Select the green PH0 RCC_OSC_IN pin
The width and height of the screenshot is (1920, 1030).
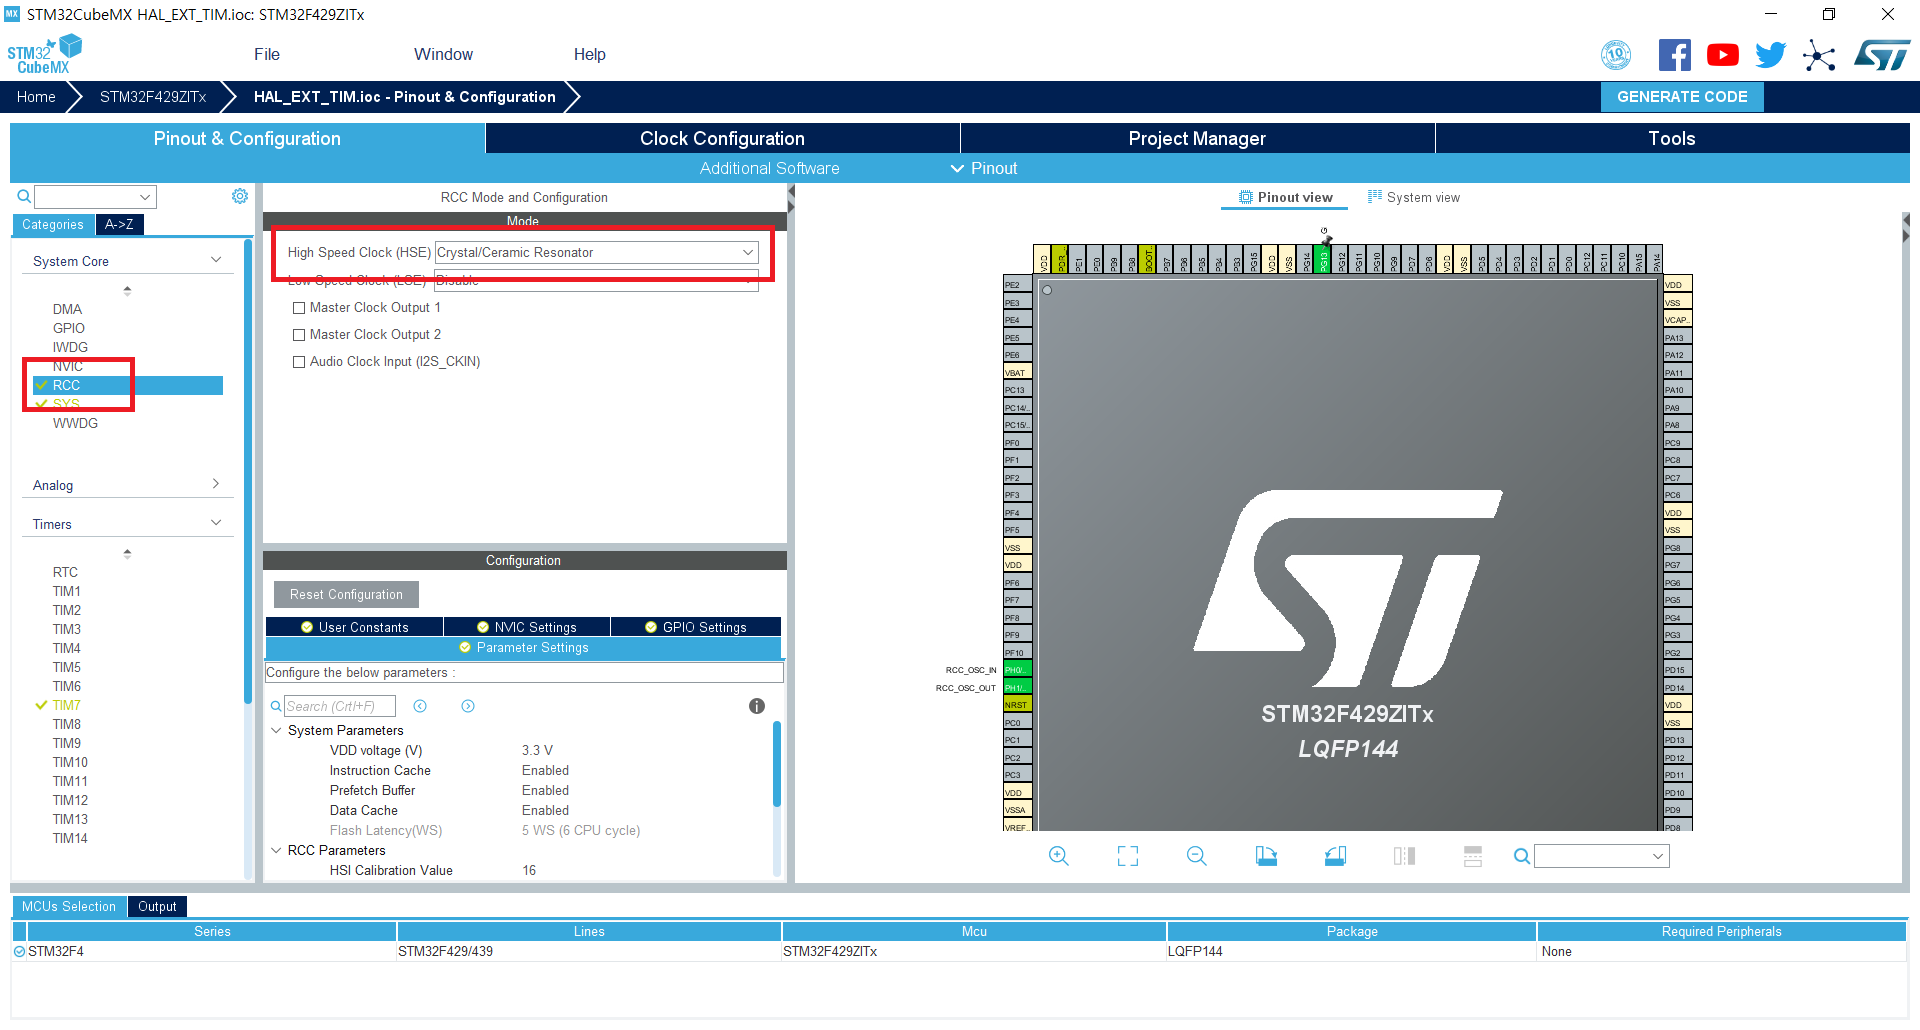coord(1016,670)
